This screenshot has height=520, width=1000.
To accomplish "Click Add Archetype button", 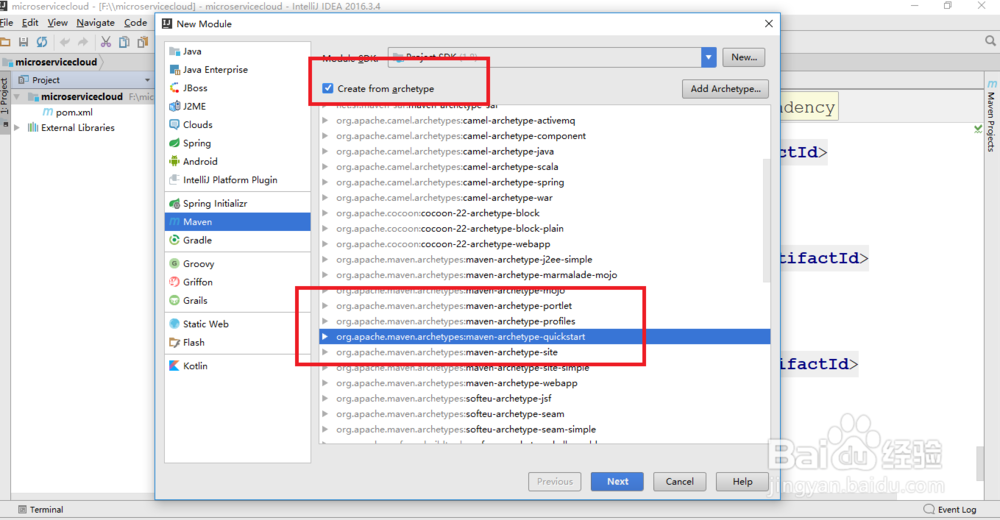I will [x=725, y=89].
